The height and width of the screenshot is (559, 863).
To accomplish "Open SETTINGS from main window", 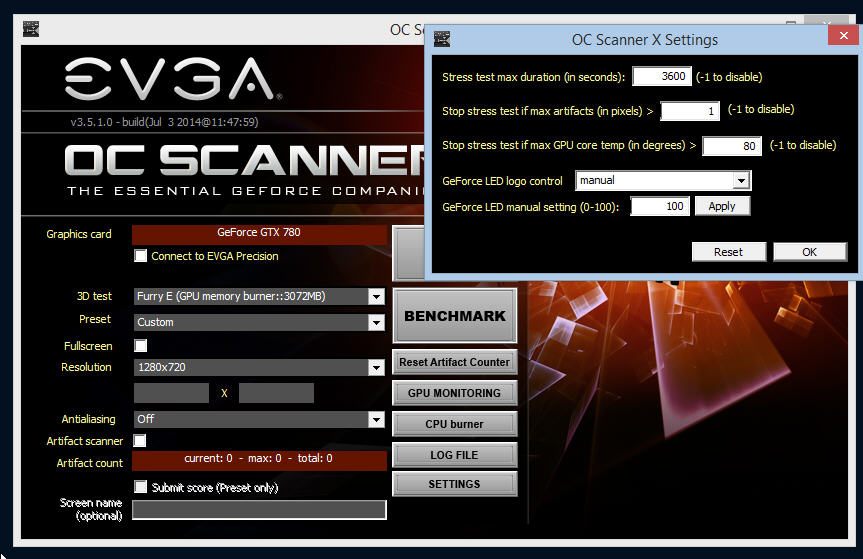I will tap(455, 484).
